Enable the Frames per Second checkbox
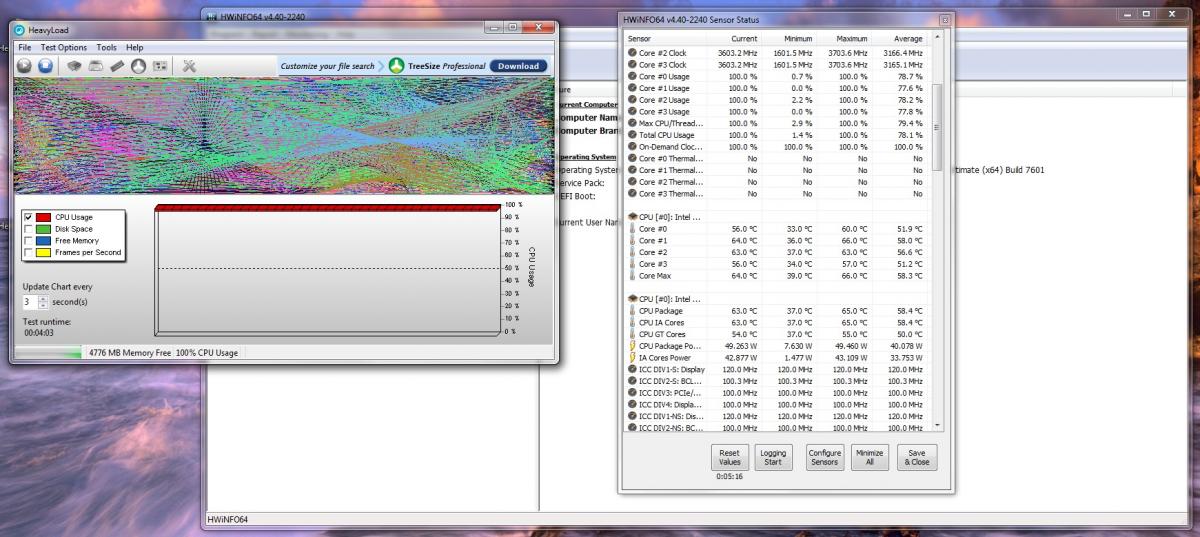 coord(27,252)
